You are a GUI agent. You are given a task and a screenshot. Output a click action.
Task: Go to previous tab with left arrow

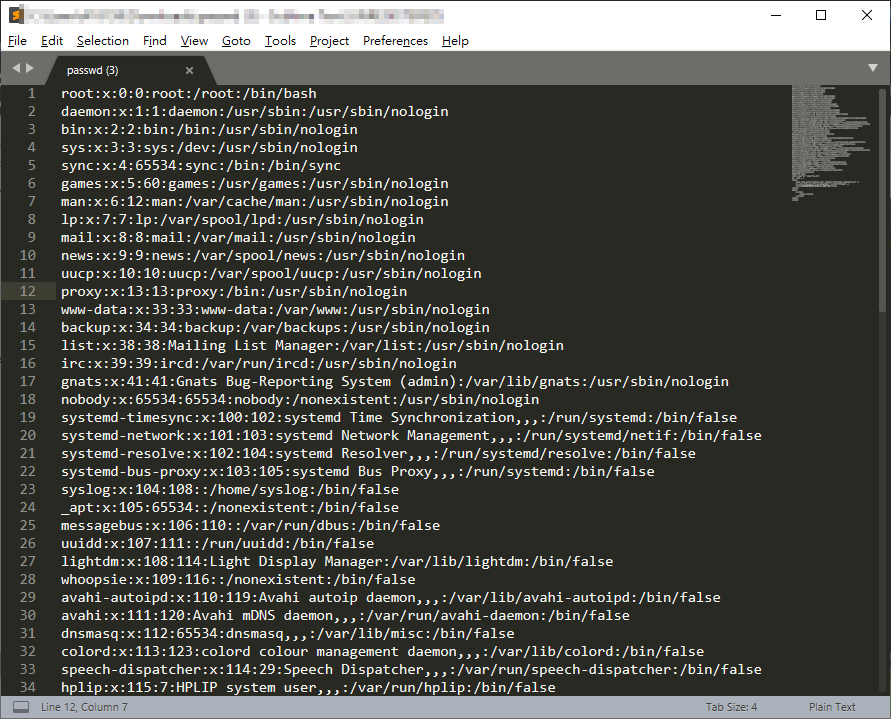click(16, 68)
